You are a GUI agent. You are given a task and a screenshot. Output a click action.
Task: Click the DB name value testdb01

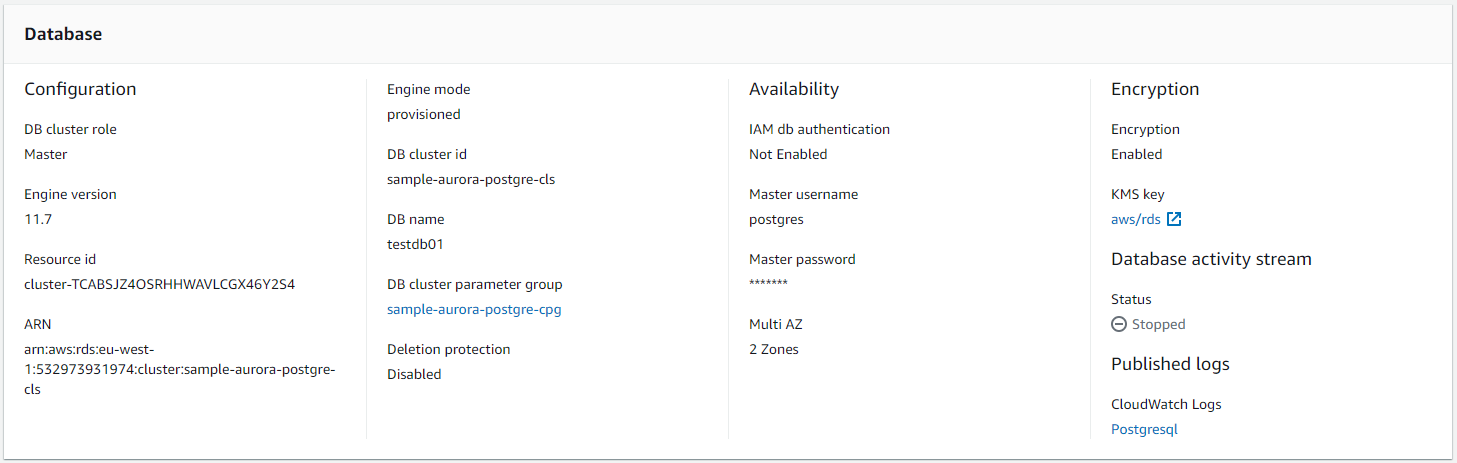415,244
